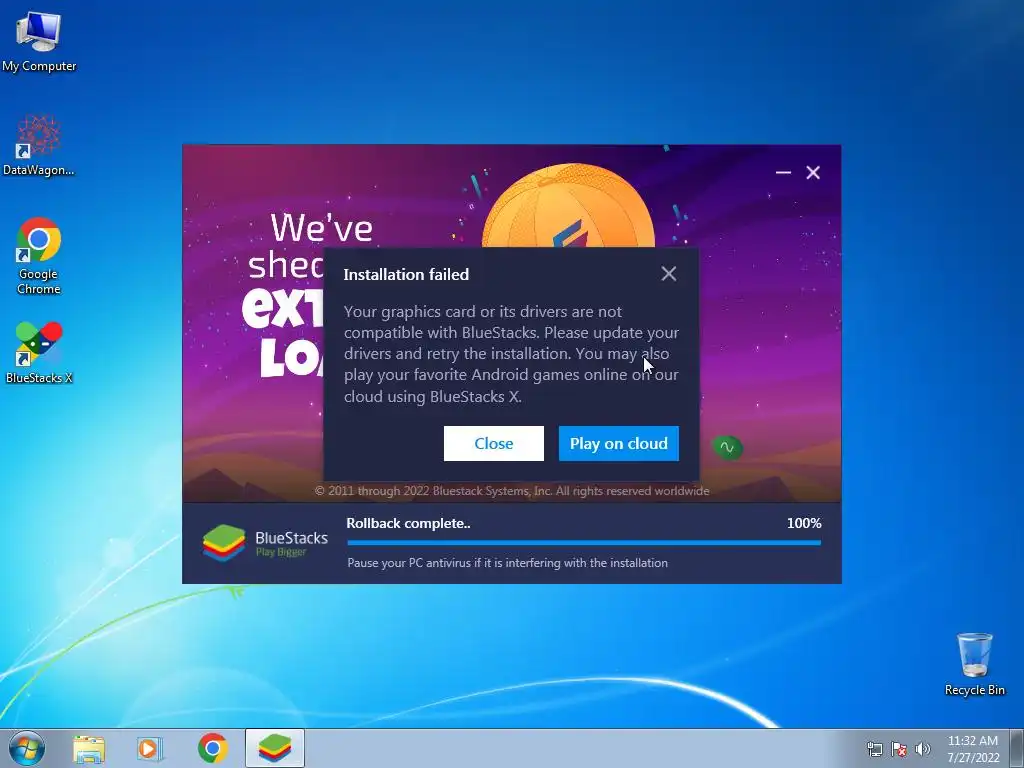Click the Play on cloud button
This screenshot has width=1024, height=768.
618,443
